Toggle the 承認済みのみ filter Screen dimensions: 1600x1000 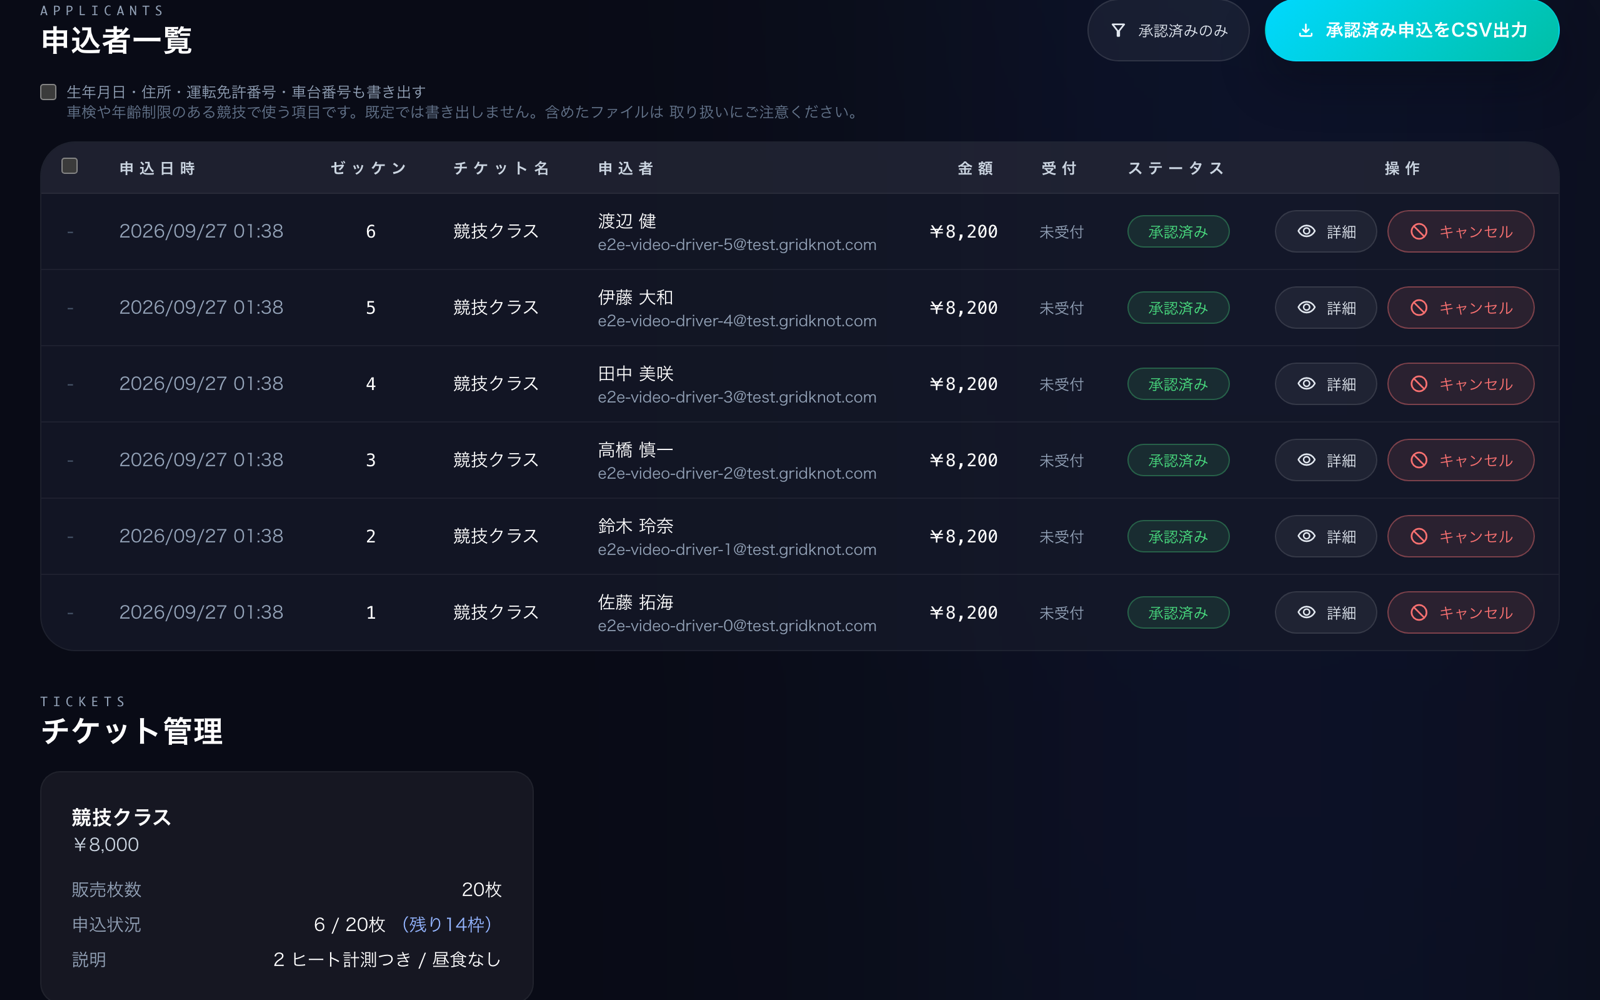coord(1168,31)
